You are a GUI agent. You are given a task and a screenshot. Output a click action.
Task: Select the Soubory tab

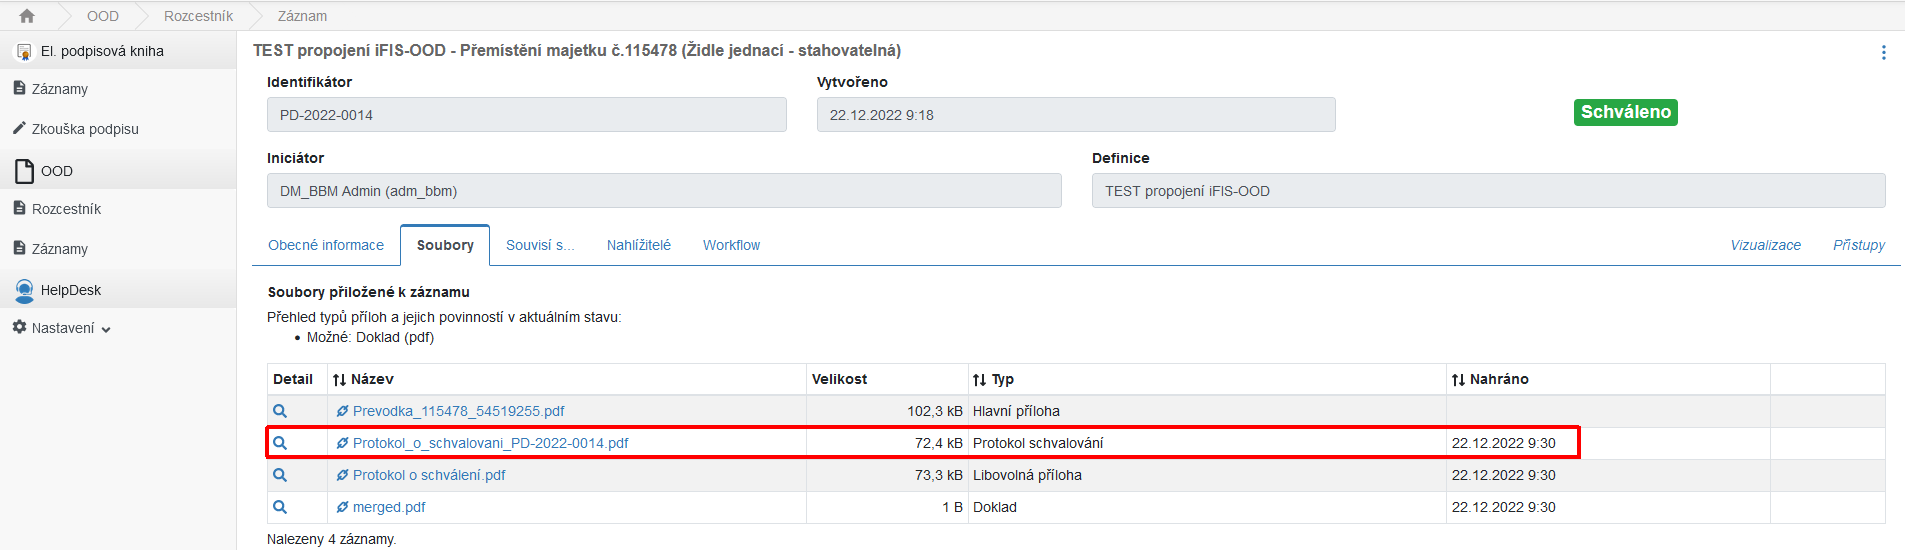coord(445,245)
